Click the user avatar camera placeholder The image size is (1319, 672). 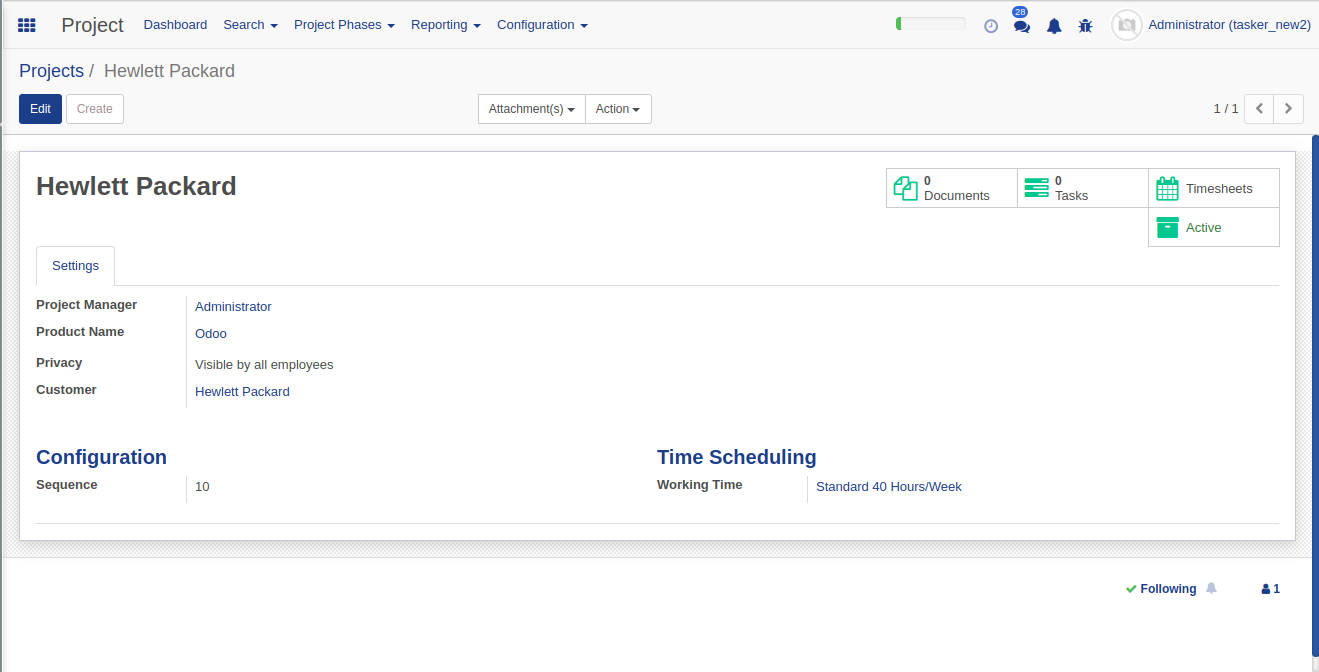pos(1127,25)
